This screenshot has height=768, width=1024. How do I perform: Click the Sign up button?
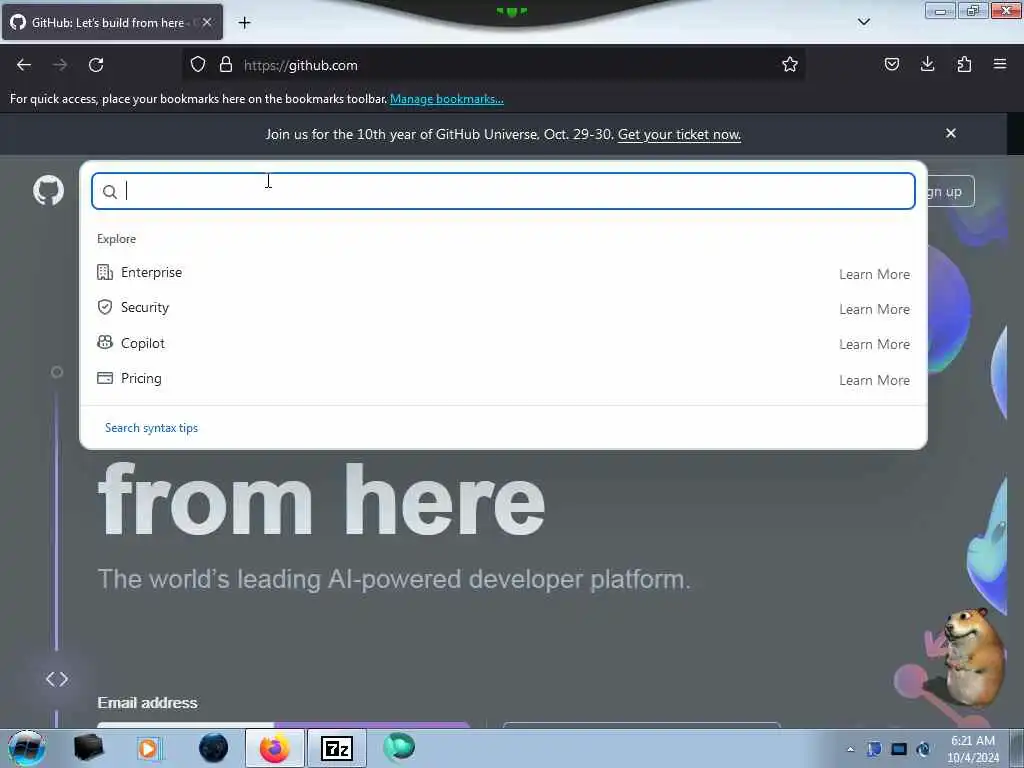950,191
